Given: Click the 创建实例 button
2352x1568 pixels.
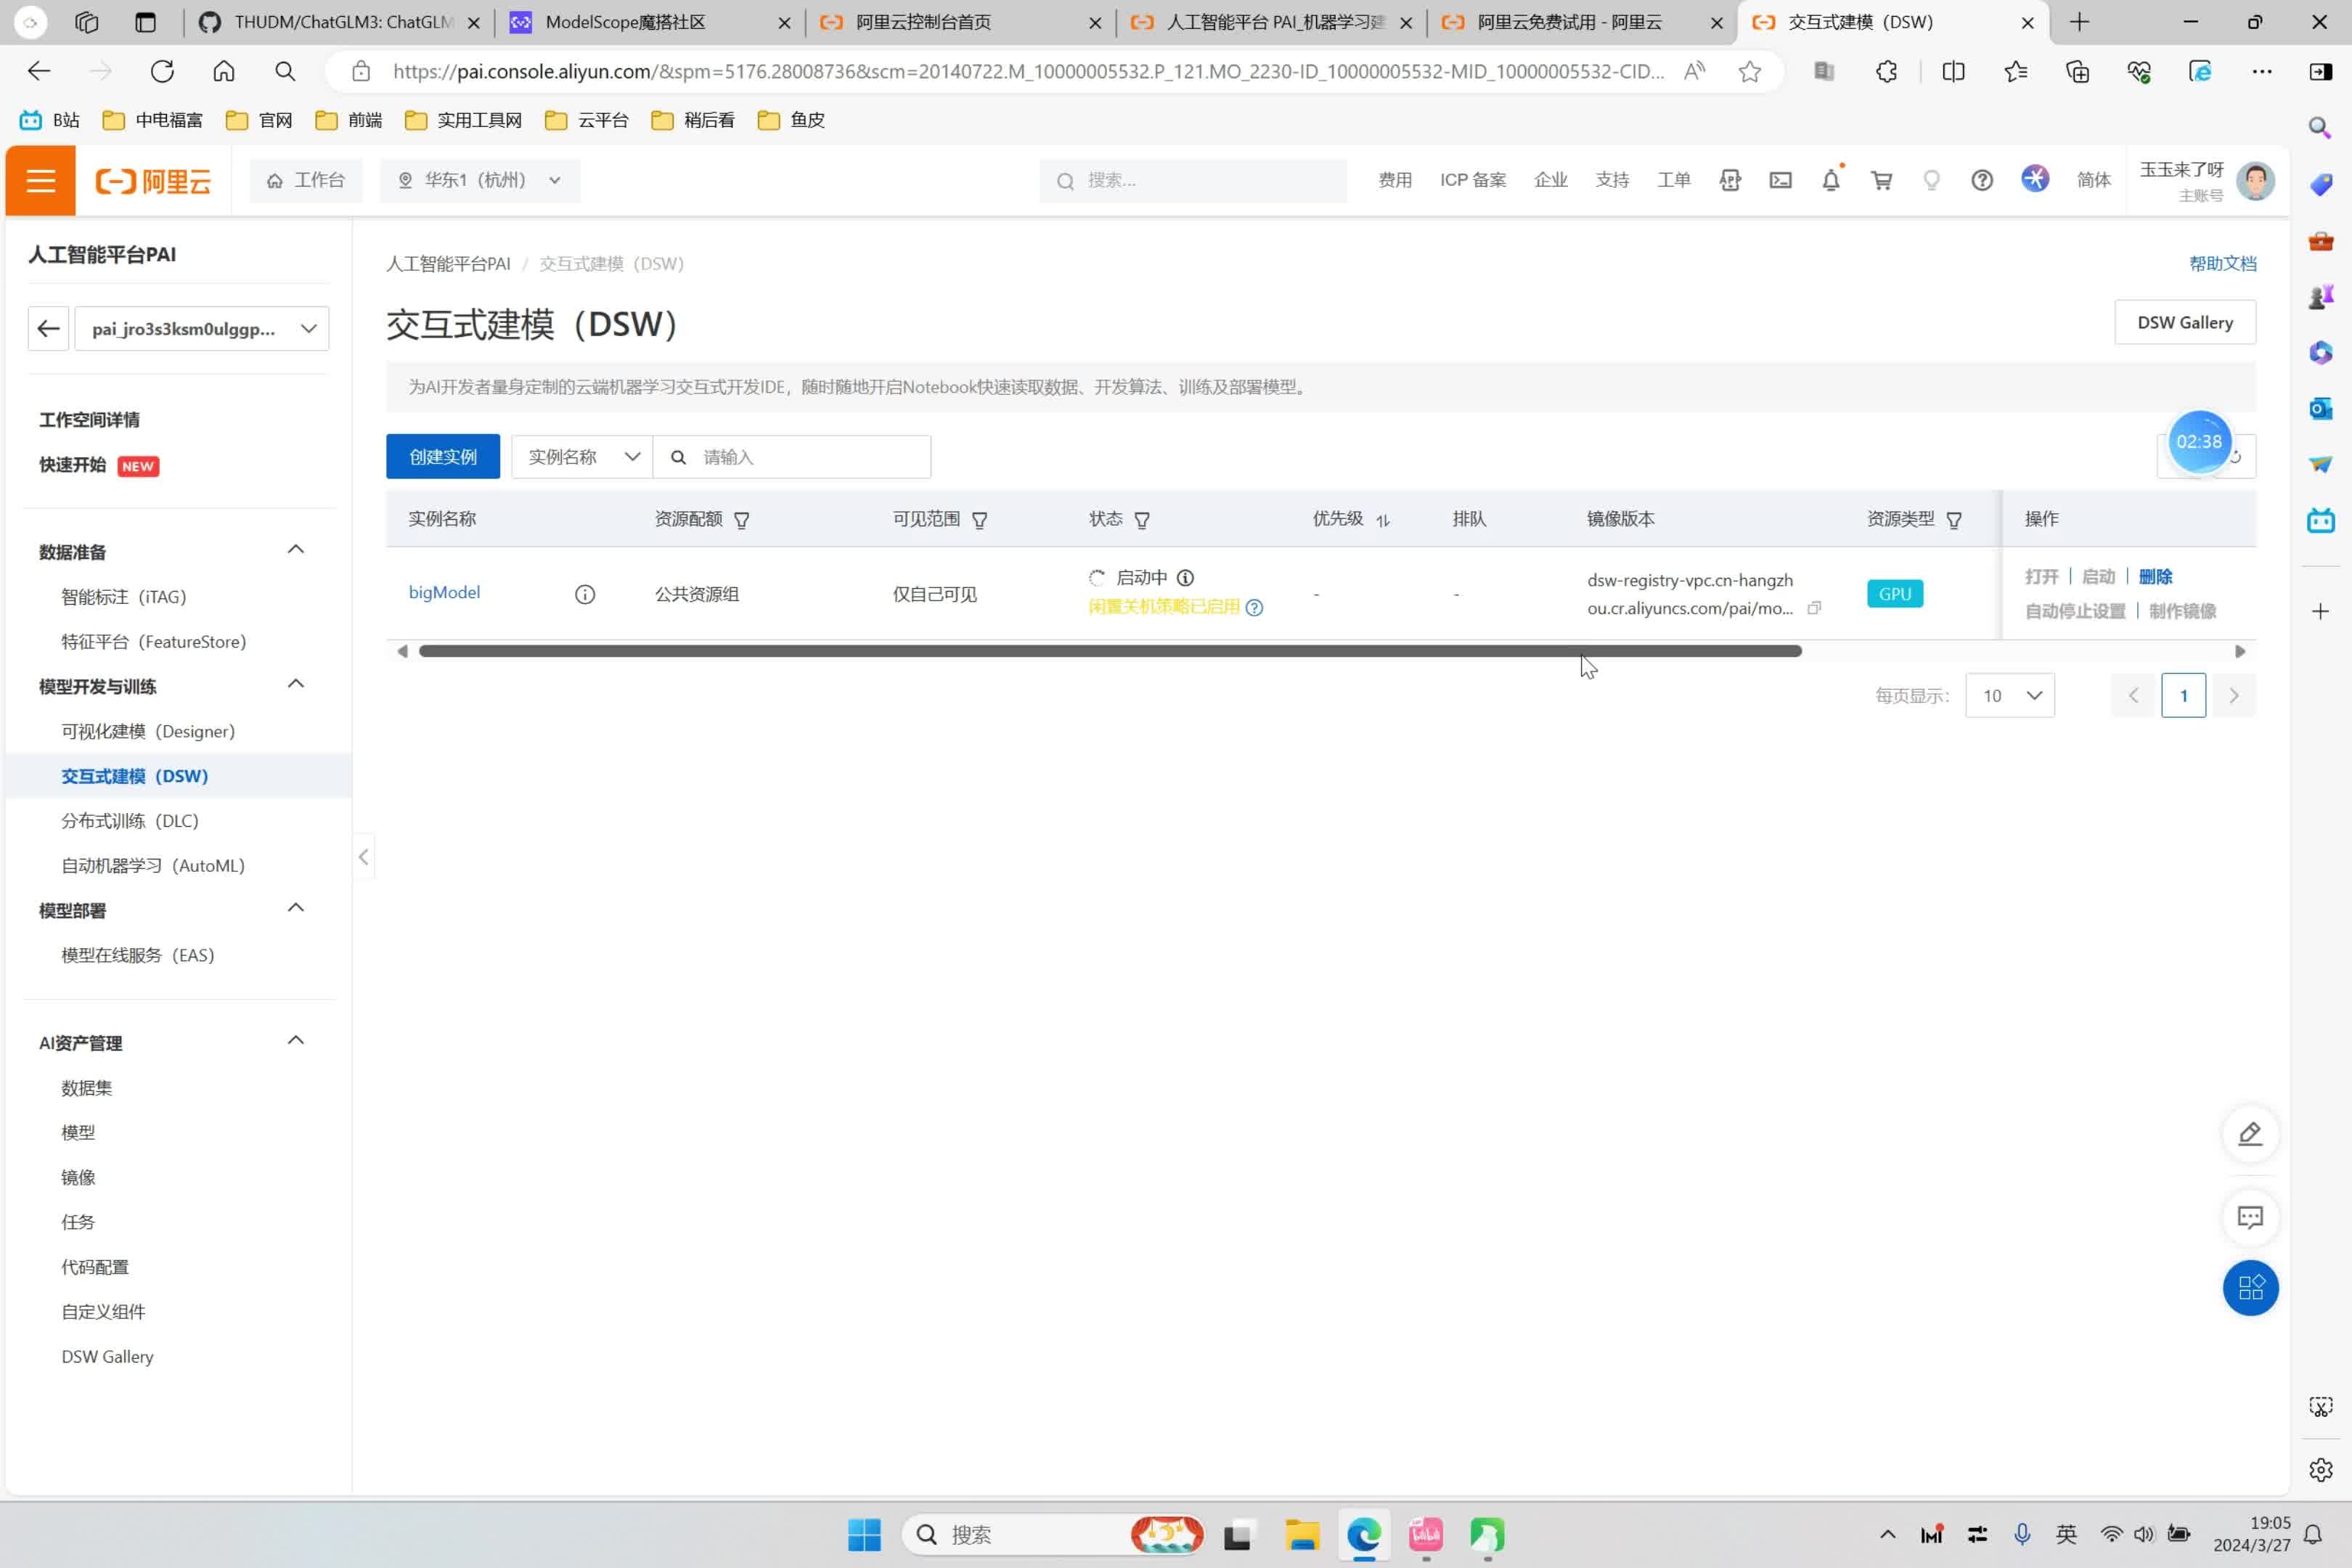Looking at the screenshot, I should (443, 457).
